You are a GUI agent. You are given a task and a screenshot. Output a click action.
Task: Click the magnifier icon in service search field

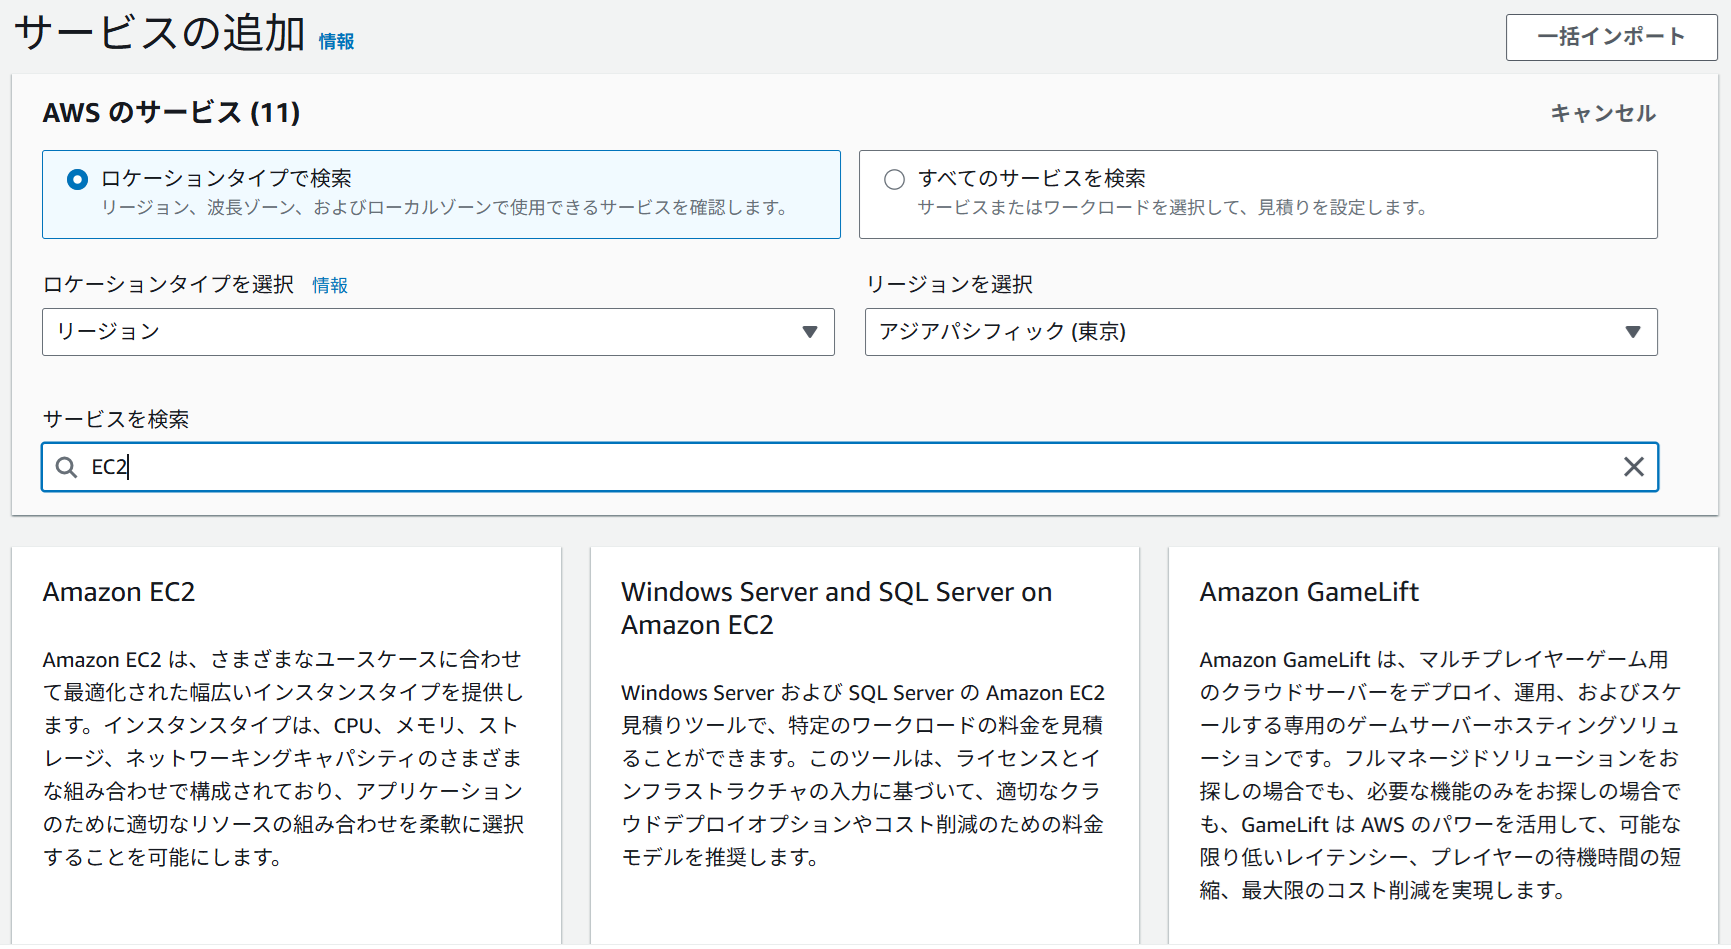66,467
